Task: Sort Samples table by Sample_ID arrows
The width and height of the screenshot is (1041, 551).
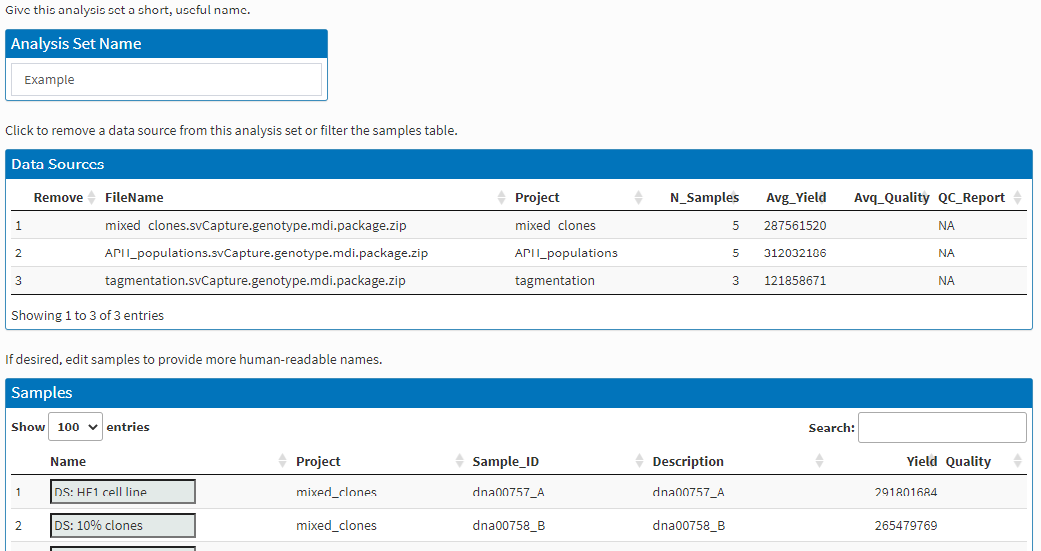Action: point(639,461)
